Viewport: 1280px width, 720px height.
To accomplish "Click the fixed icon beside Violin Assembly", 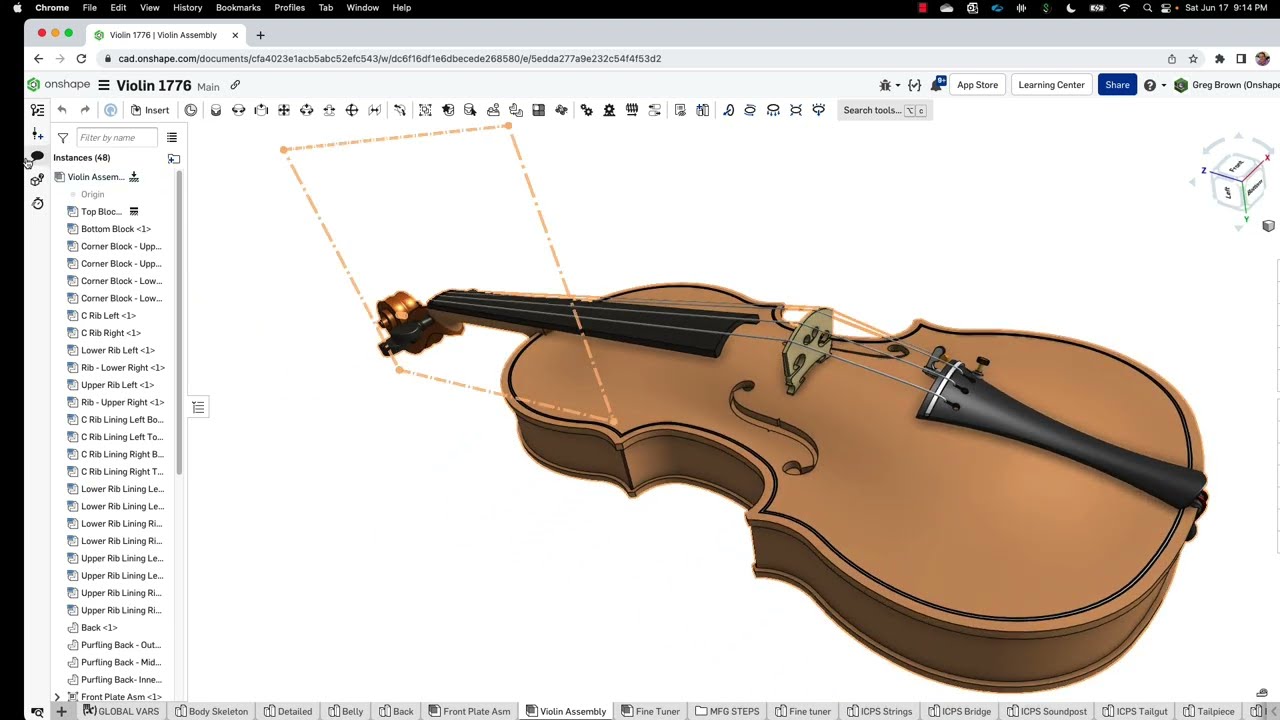I will (x=134, y=177).
